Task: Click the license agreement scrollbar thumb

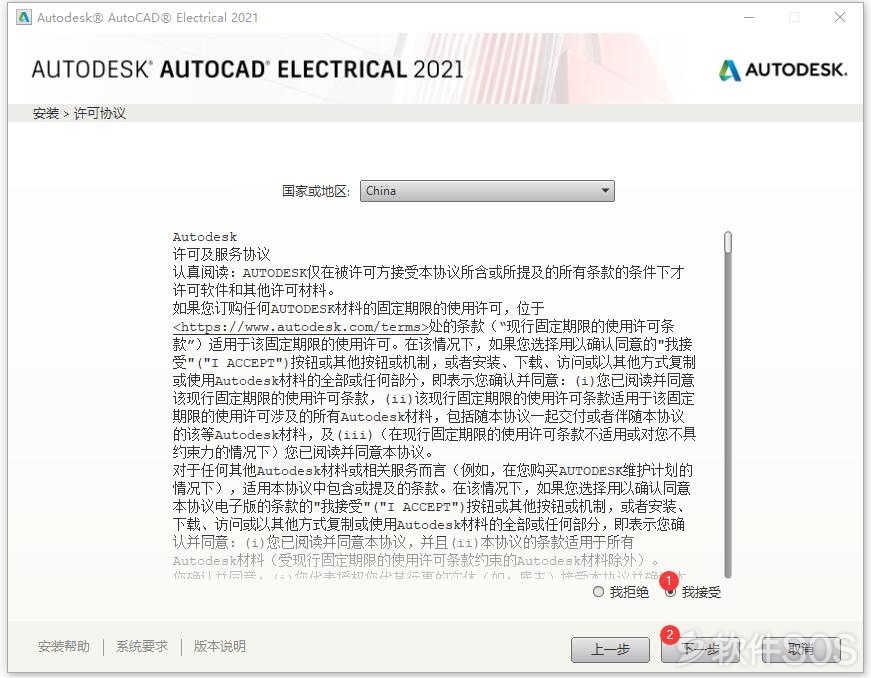Action: tap(728, 244)
